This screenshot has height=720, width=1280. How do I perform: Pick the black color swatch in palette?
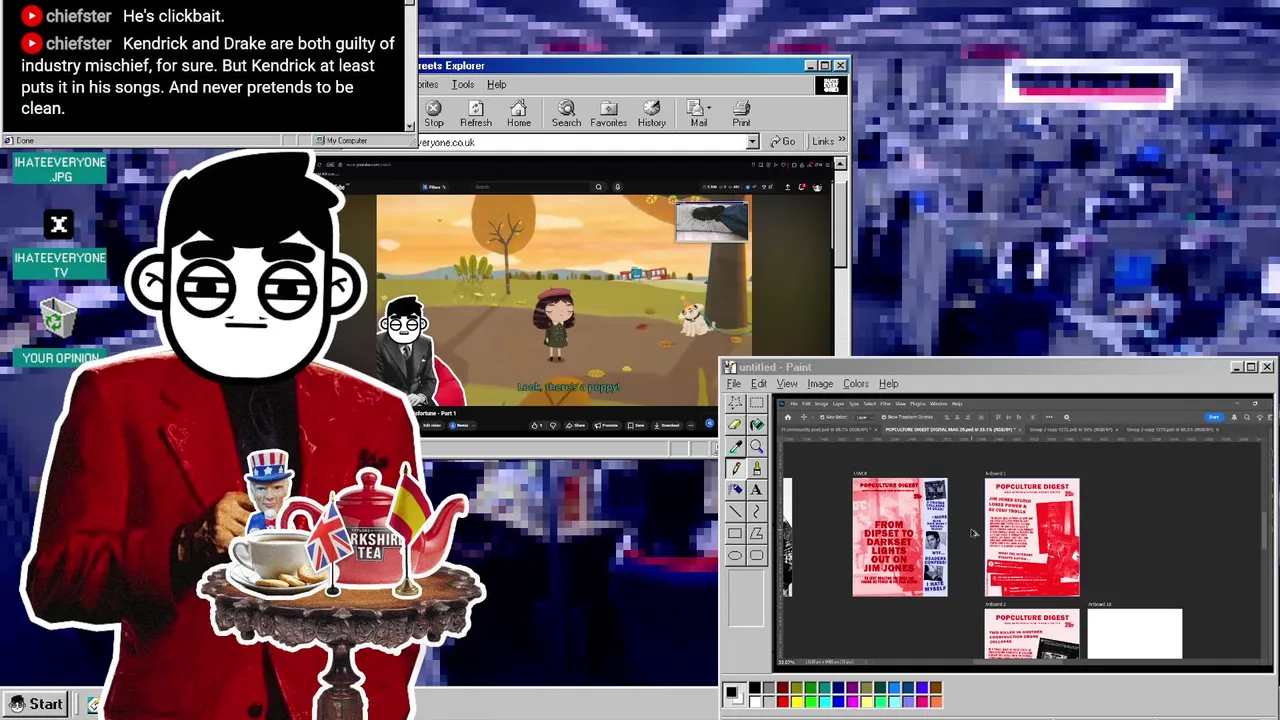[755, 688]
